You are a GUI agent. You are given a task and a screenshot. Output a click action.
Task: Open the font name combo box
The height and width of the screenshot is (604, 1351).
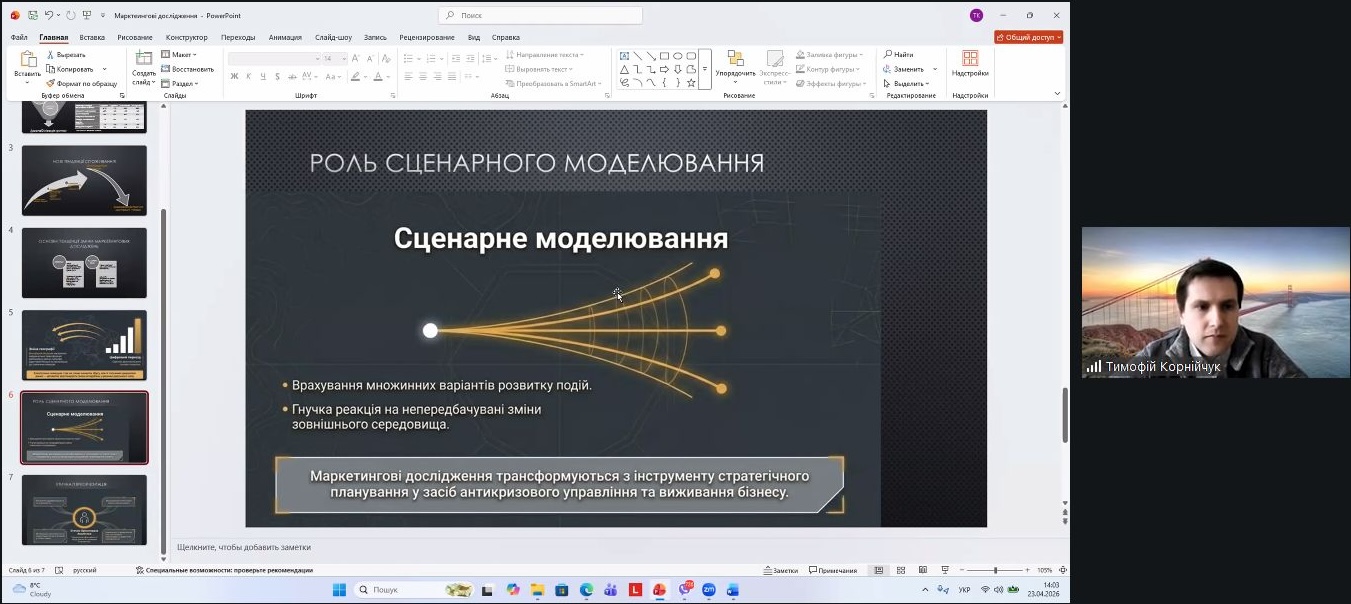tap(274, 59)
